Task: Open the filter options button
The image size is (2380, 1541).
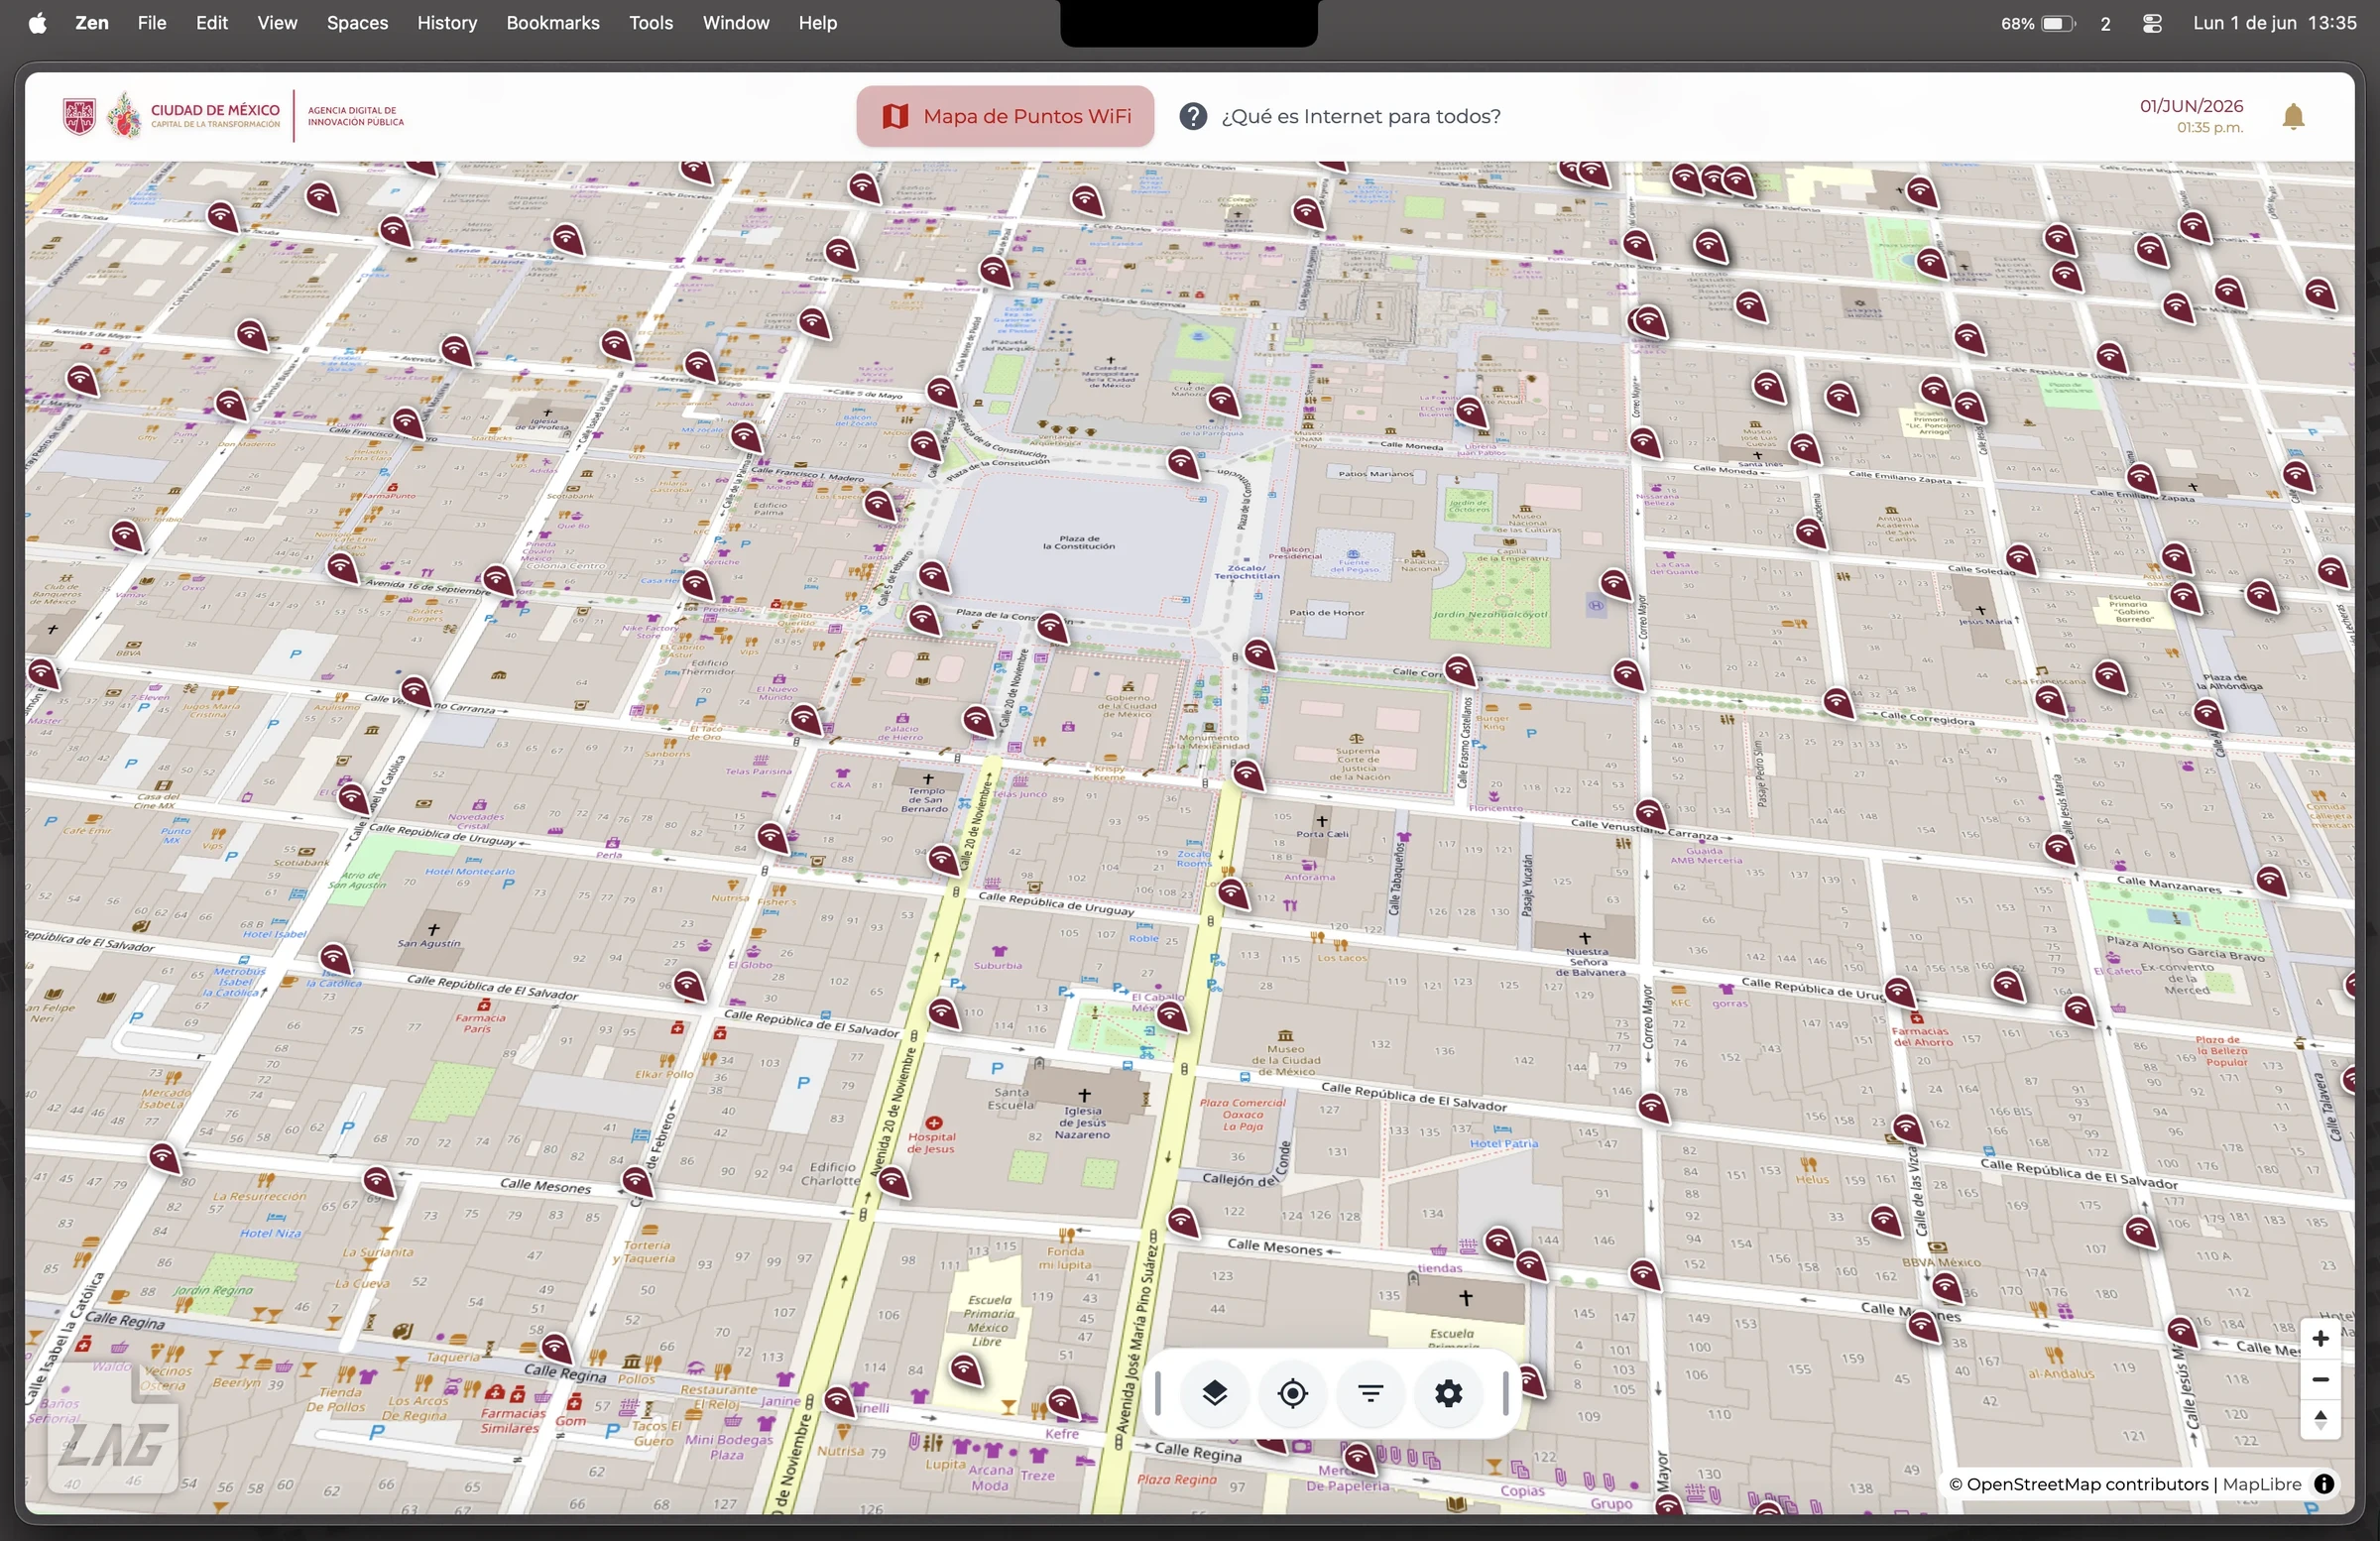Action: 1370,1393
